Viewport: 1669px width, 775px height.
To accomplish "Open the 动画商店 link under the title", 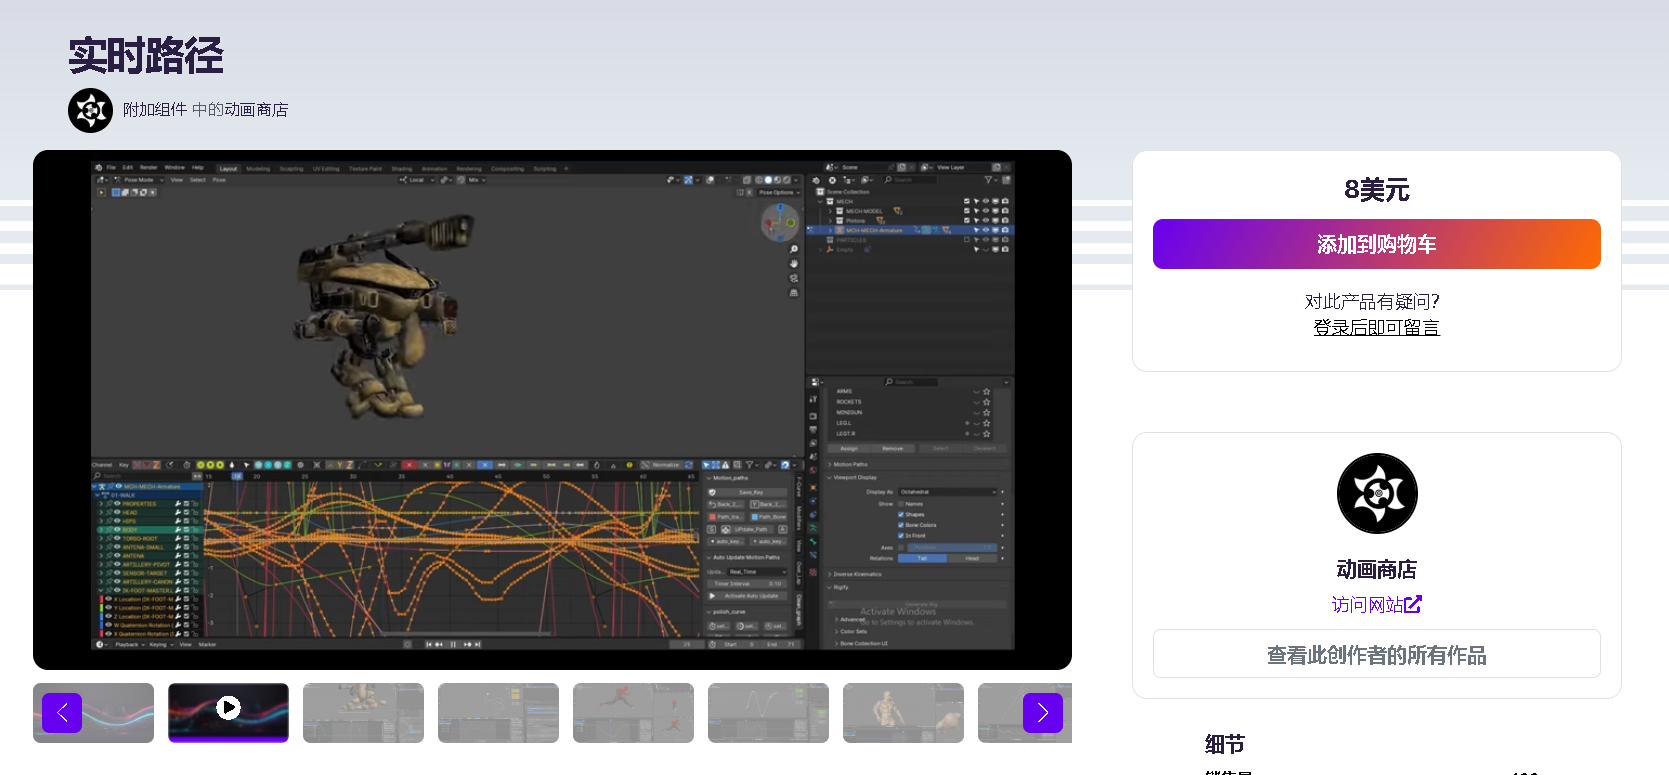I will pyautogui.click(x=256, y=110).
